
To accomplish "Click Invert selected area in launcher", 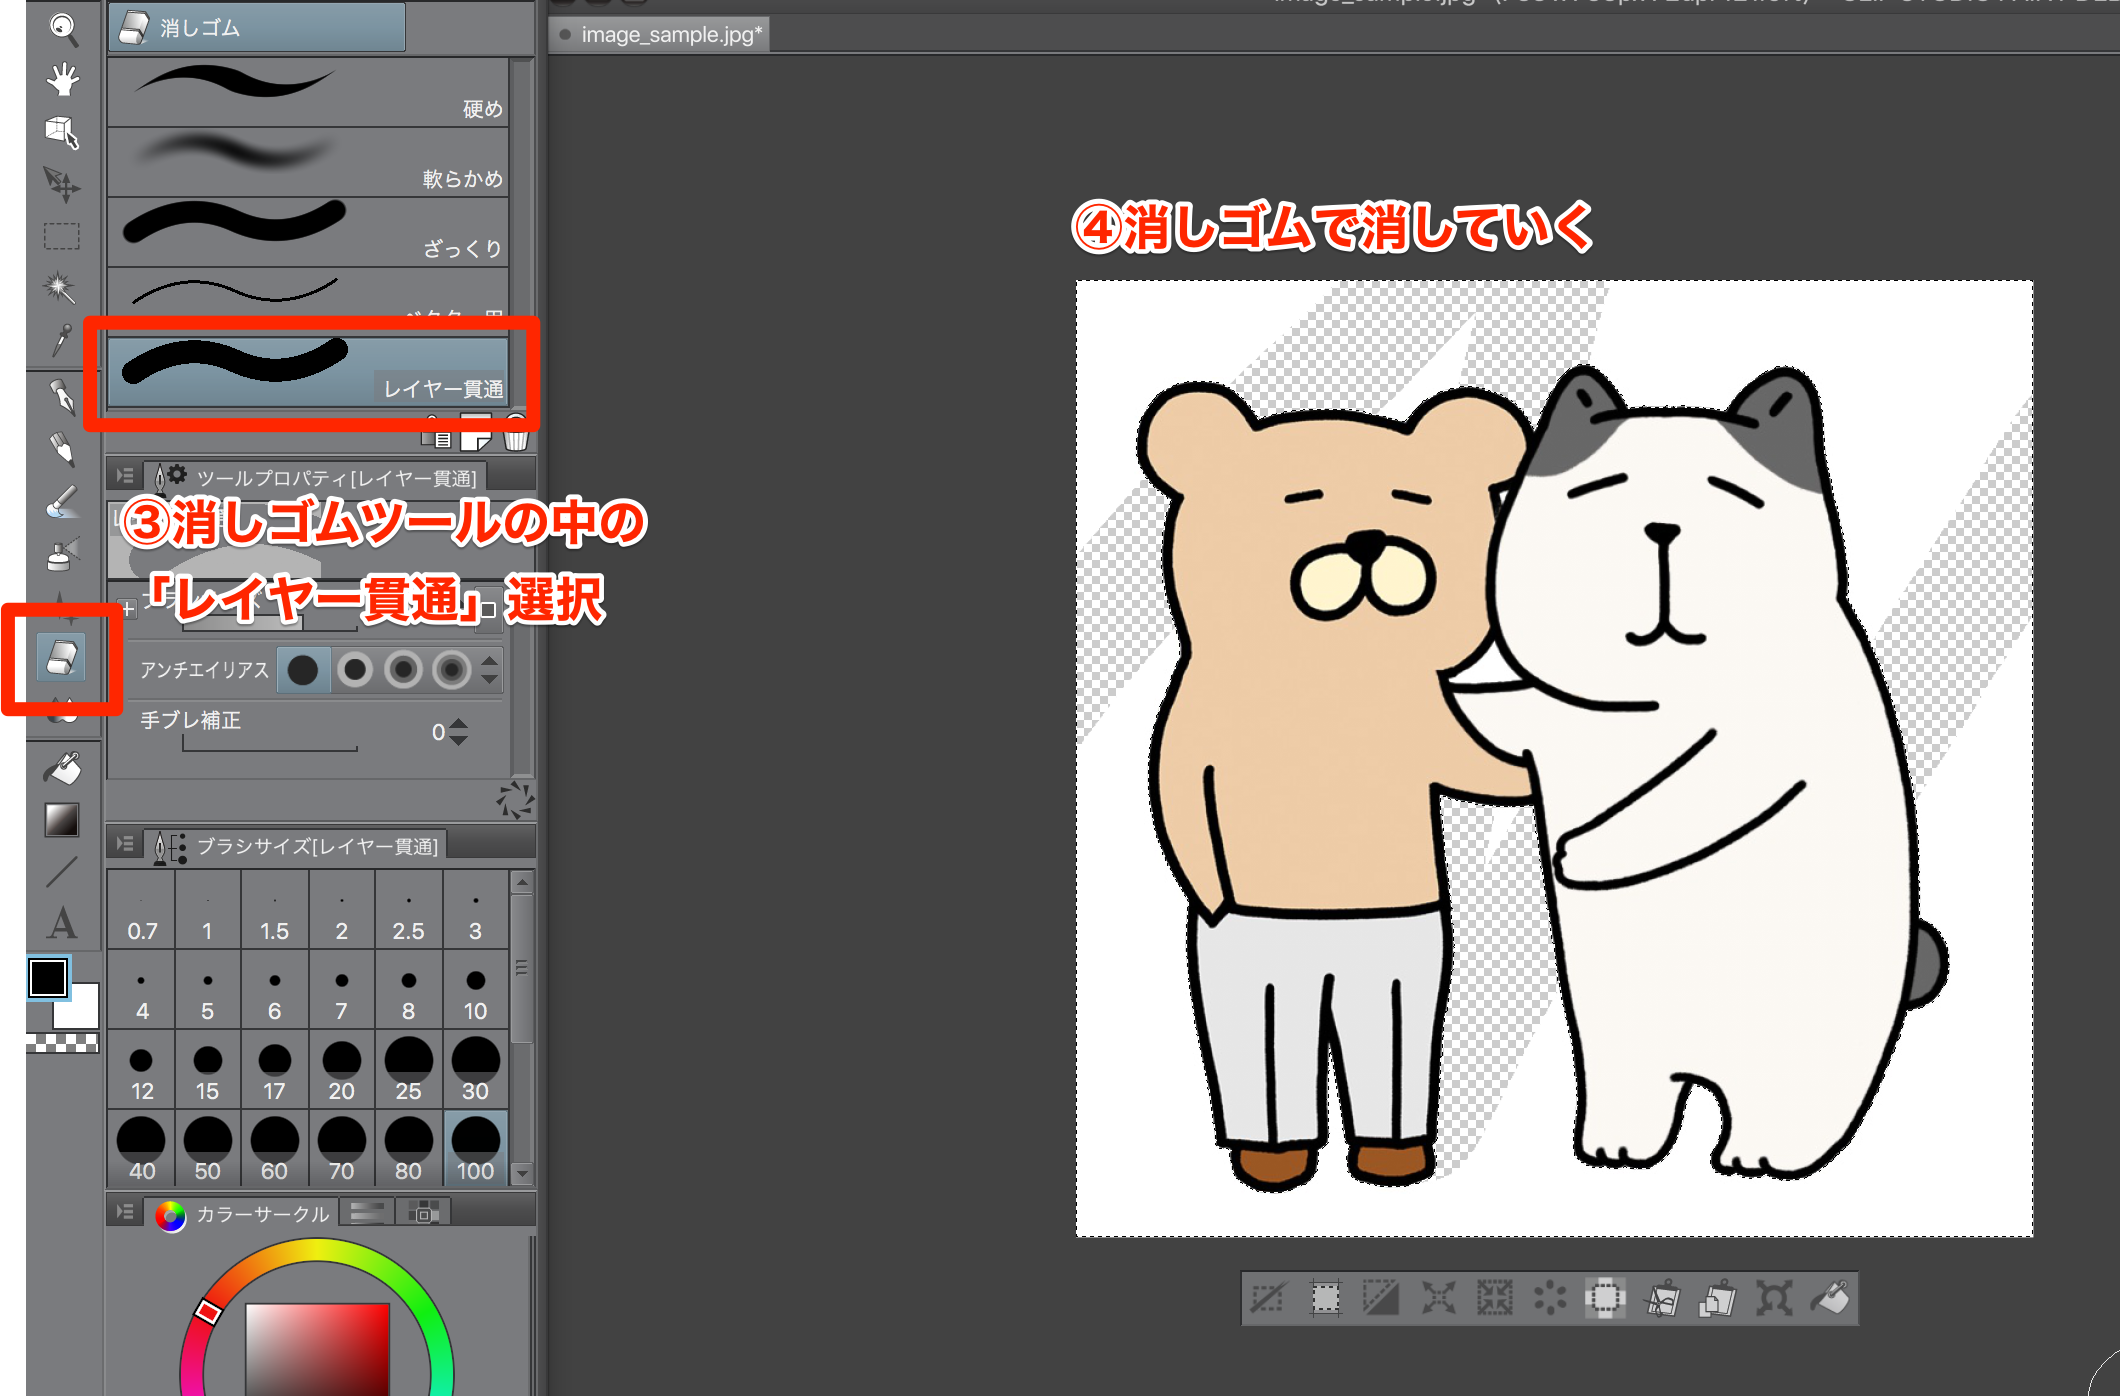I will (x=1381, y=1298).
